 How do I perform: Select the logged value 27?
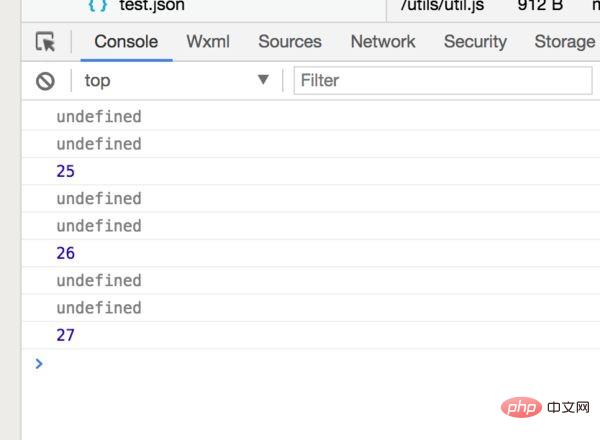tap(65, 335)
